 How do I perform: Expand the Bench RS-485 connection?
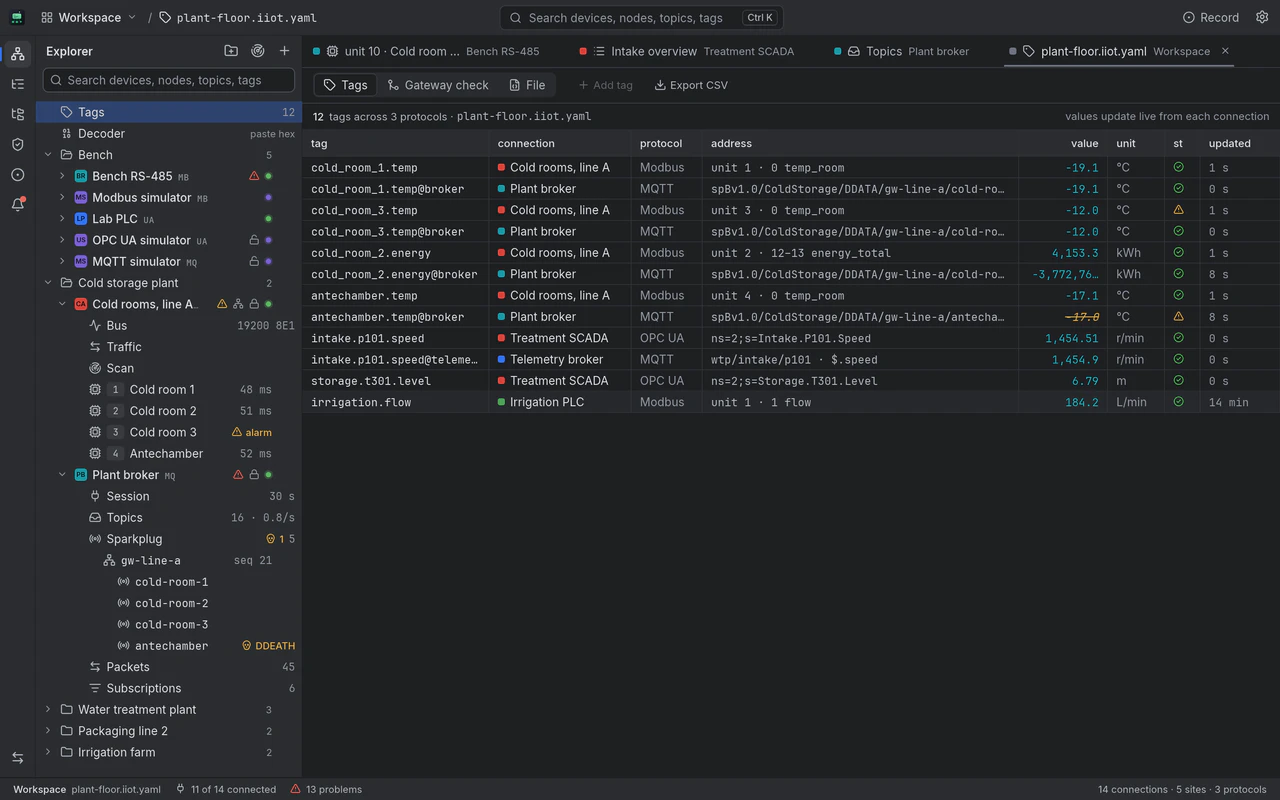62,176
